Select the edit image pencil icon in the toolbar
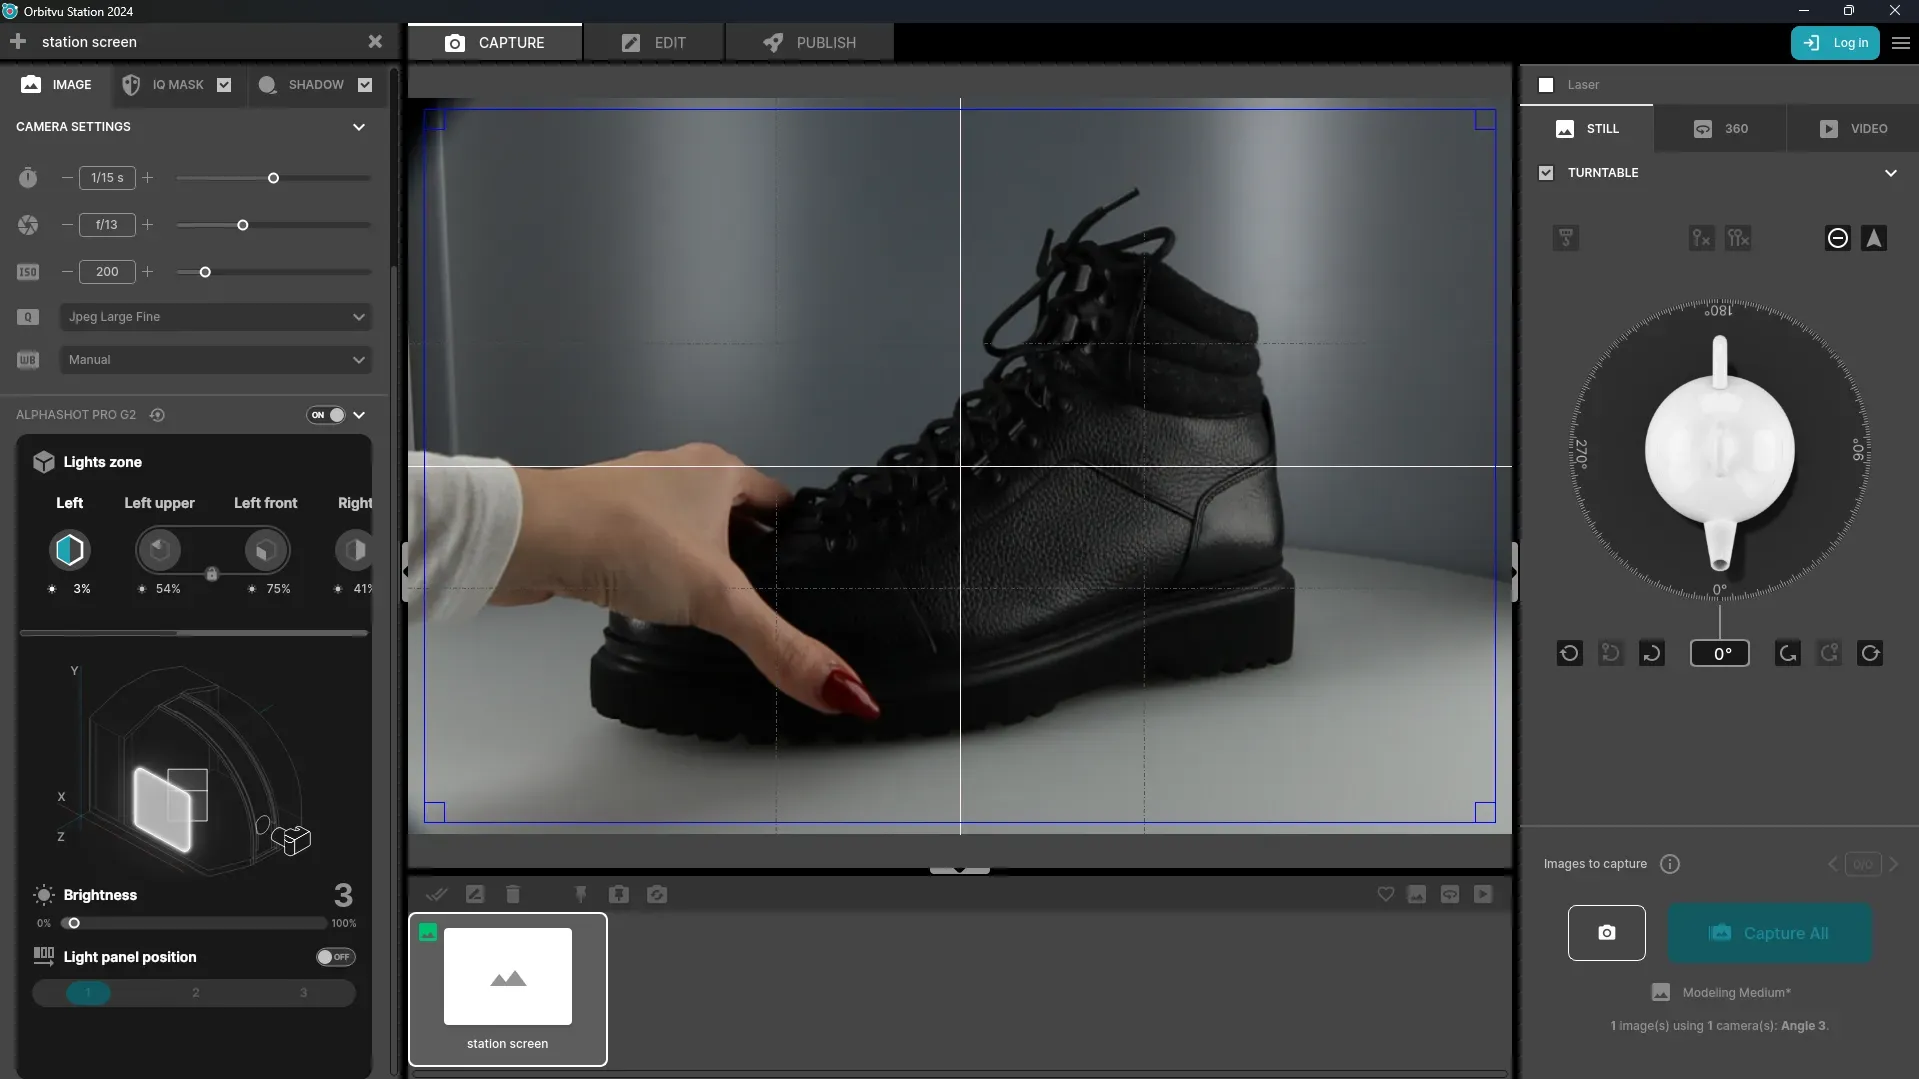Viewport: 1919px width, 1079px height. pyautogui.click(x=475, y=894)
